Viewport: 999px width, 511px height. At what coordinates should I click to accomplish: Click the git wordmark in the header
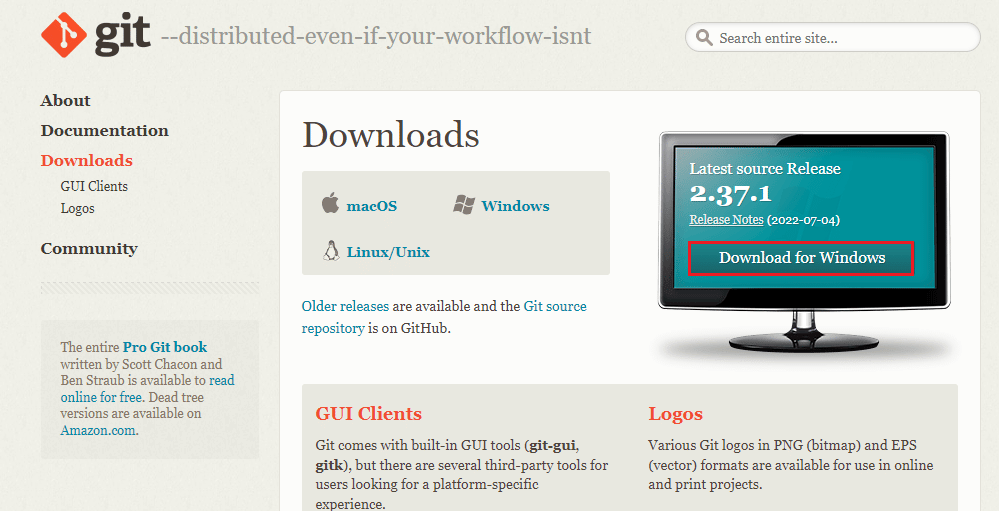coord(122,35)
